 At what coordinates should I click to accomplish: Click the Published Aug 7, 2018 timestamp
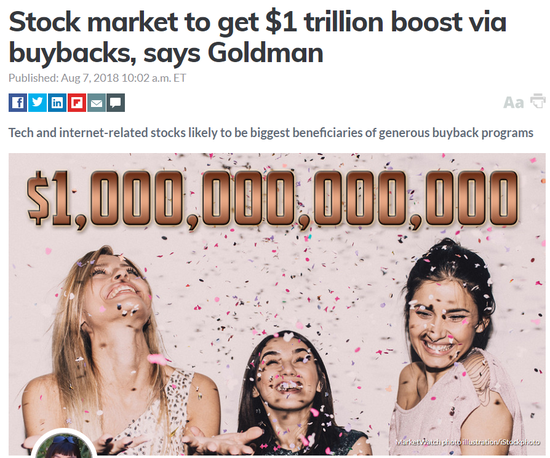tap(97, 78)
